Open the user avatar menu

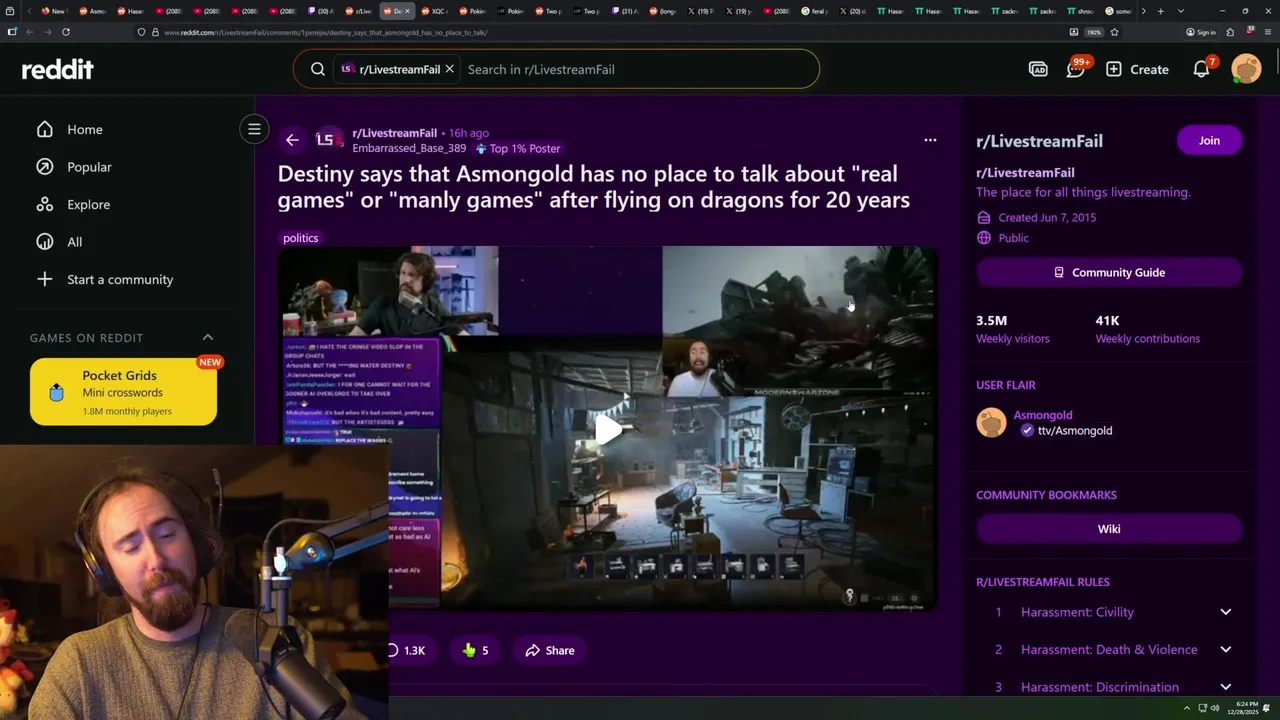(x=1246, y=69)
